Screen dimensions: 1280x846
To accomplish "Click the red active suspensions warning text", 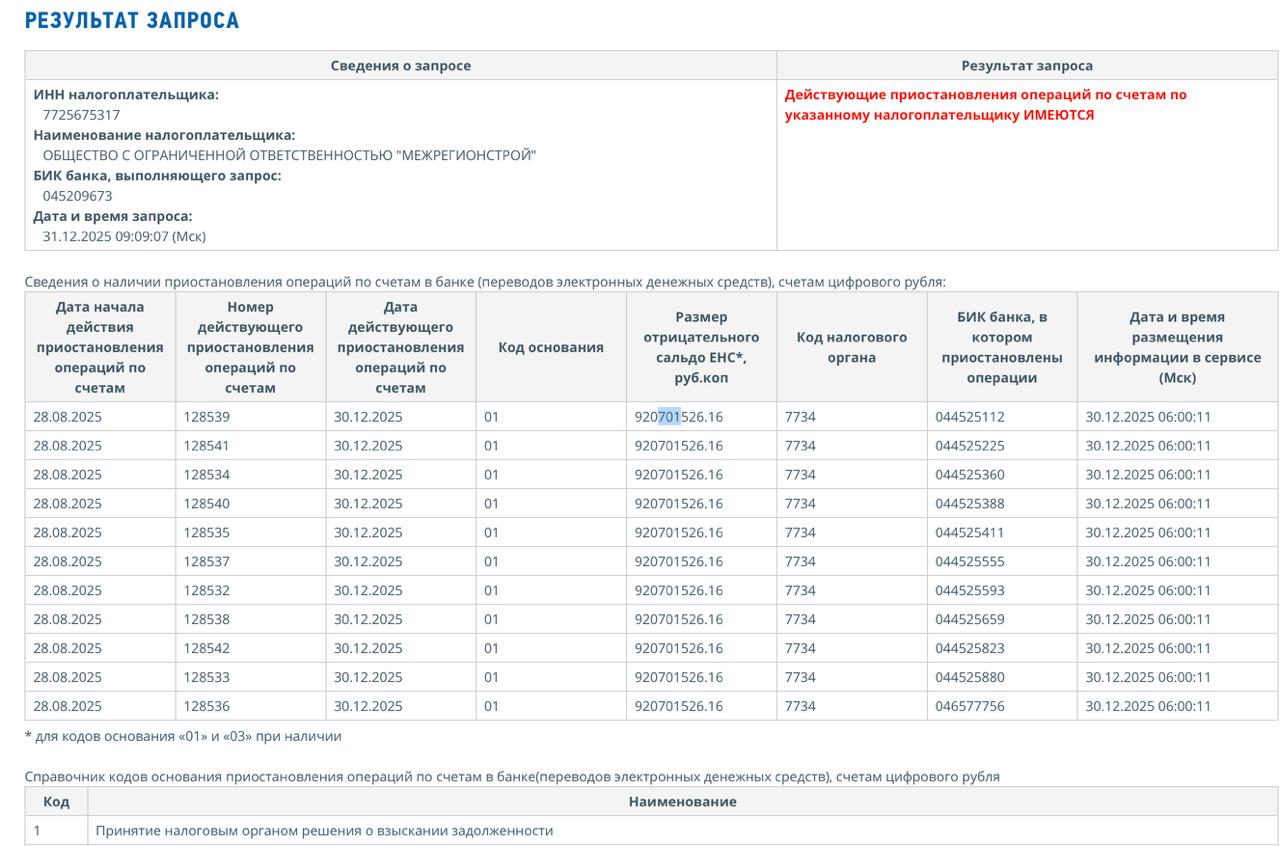I will [985, 105].
